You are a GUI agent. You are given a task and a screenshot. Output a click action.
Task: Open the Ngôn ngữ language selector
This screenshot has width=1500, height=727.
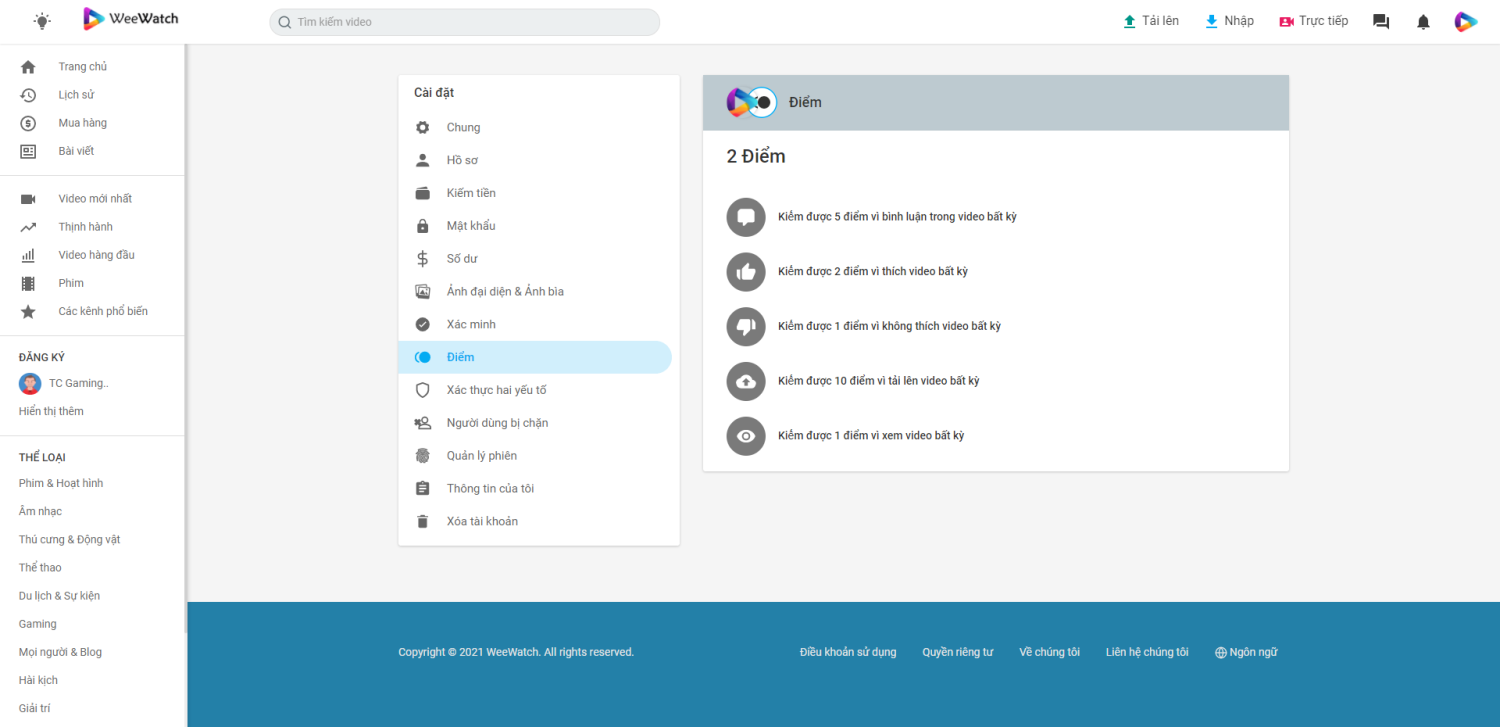coord(1246,652)
